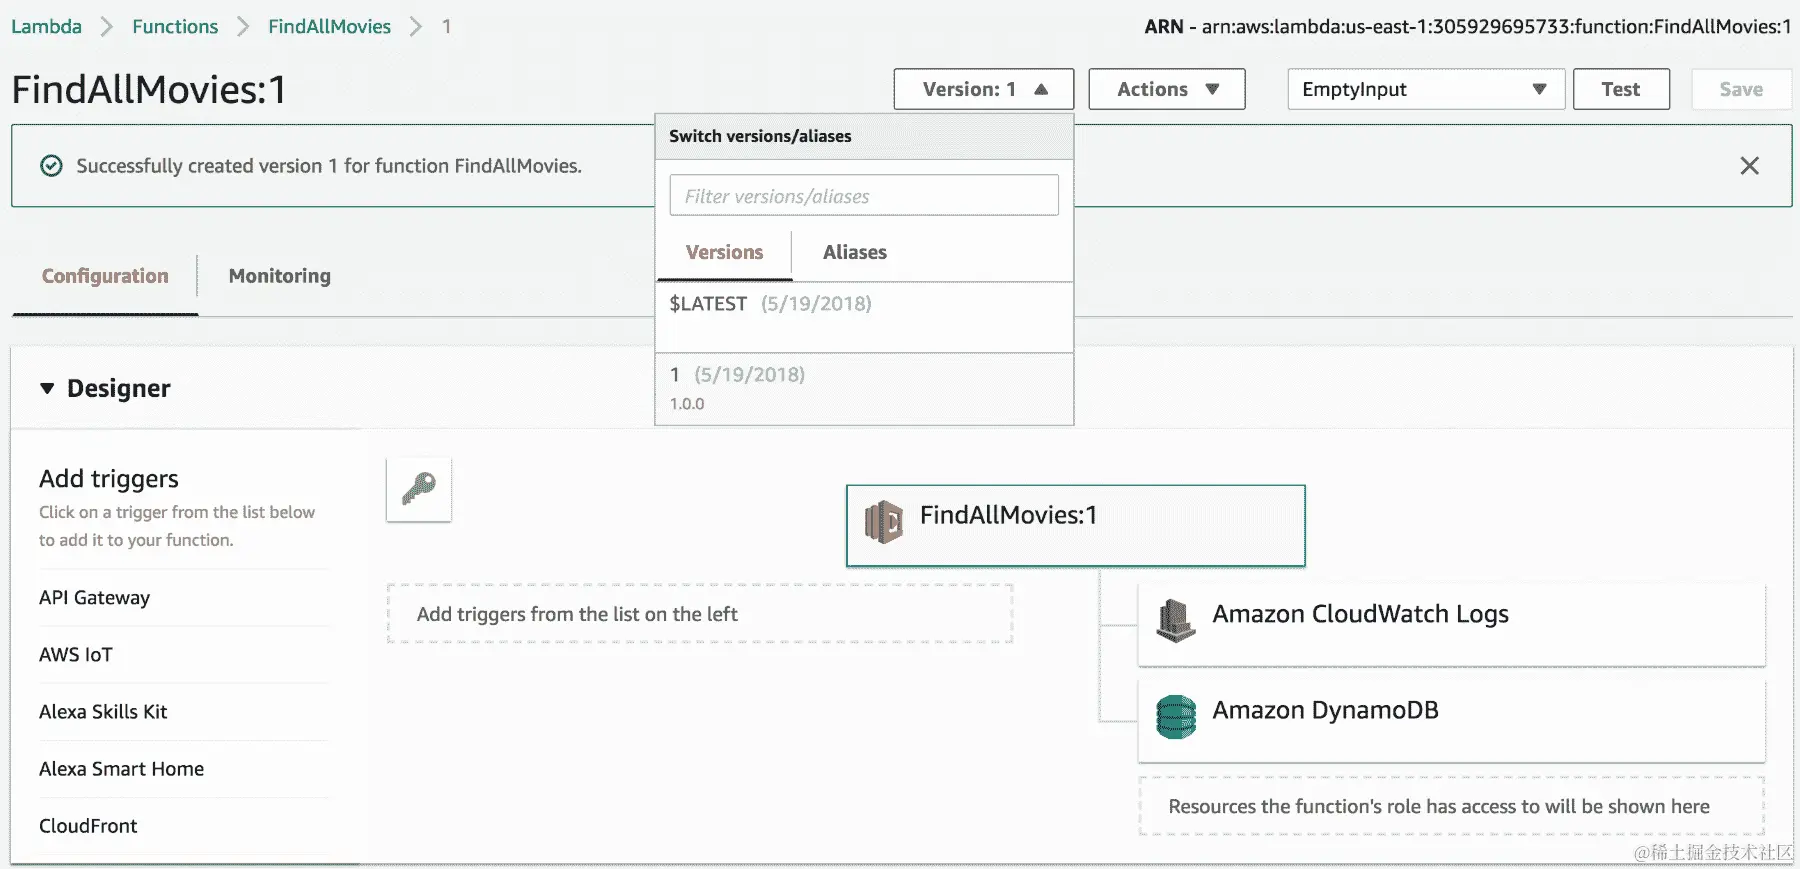
Task: Select the Amazon CloudWatch Logs resource card
Action: 1452,626
